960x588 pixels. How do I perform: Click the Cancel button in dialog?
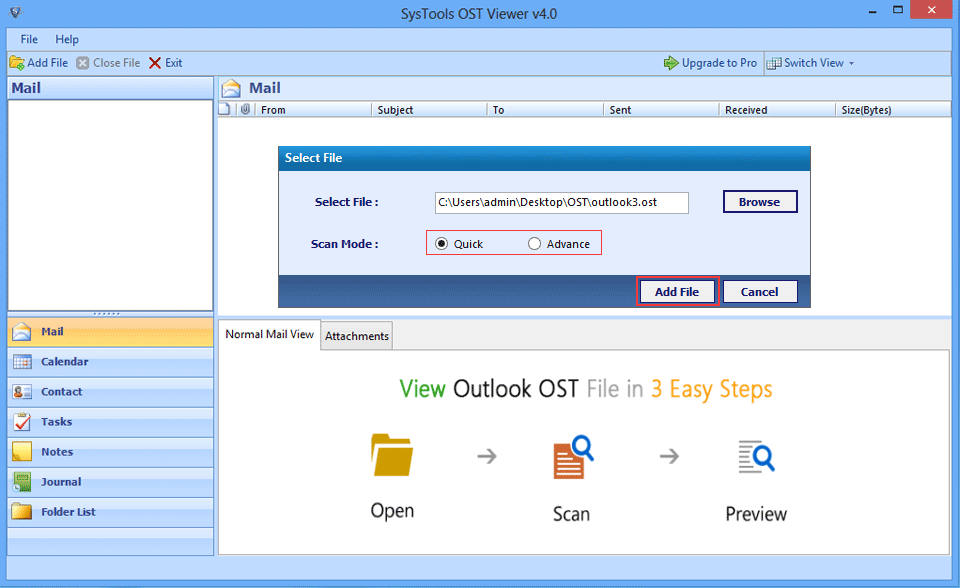(x=760, y=292)
